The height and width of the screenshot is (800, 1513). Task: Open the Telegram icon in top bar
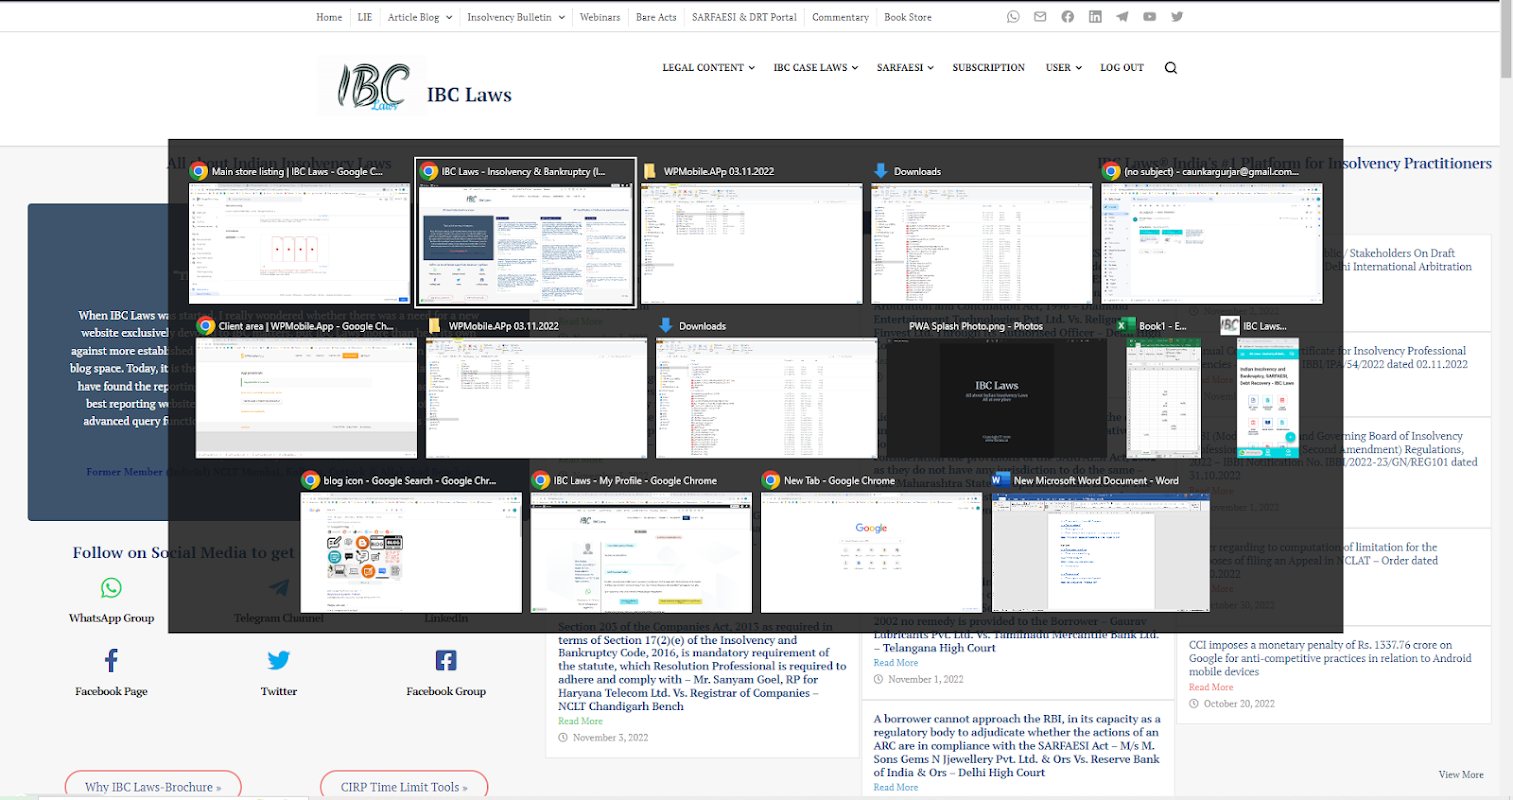tap(1122, 17)
